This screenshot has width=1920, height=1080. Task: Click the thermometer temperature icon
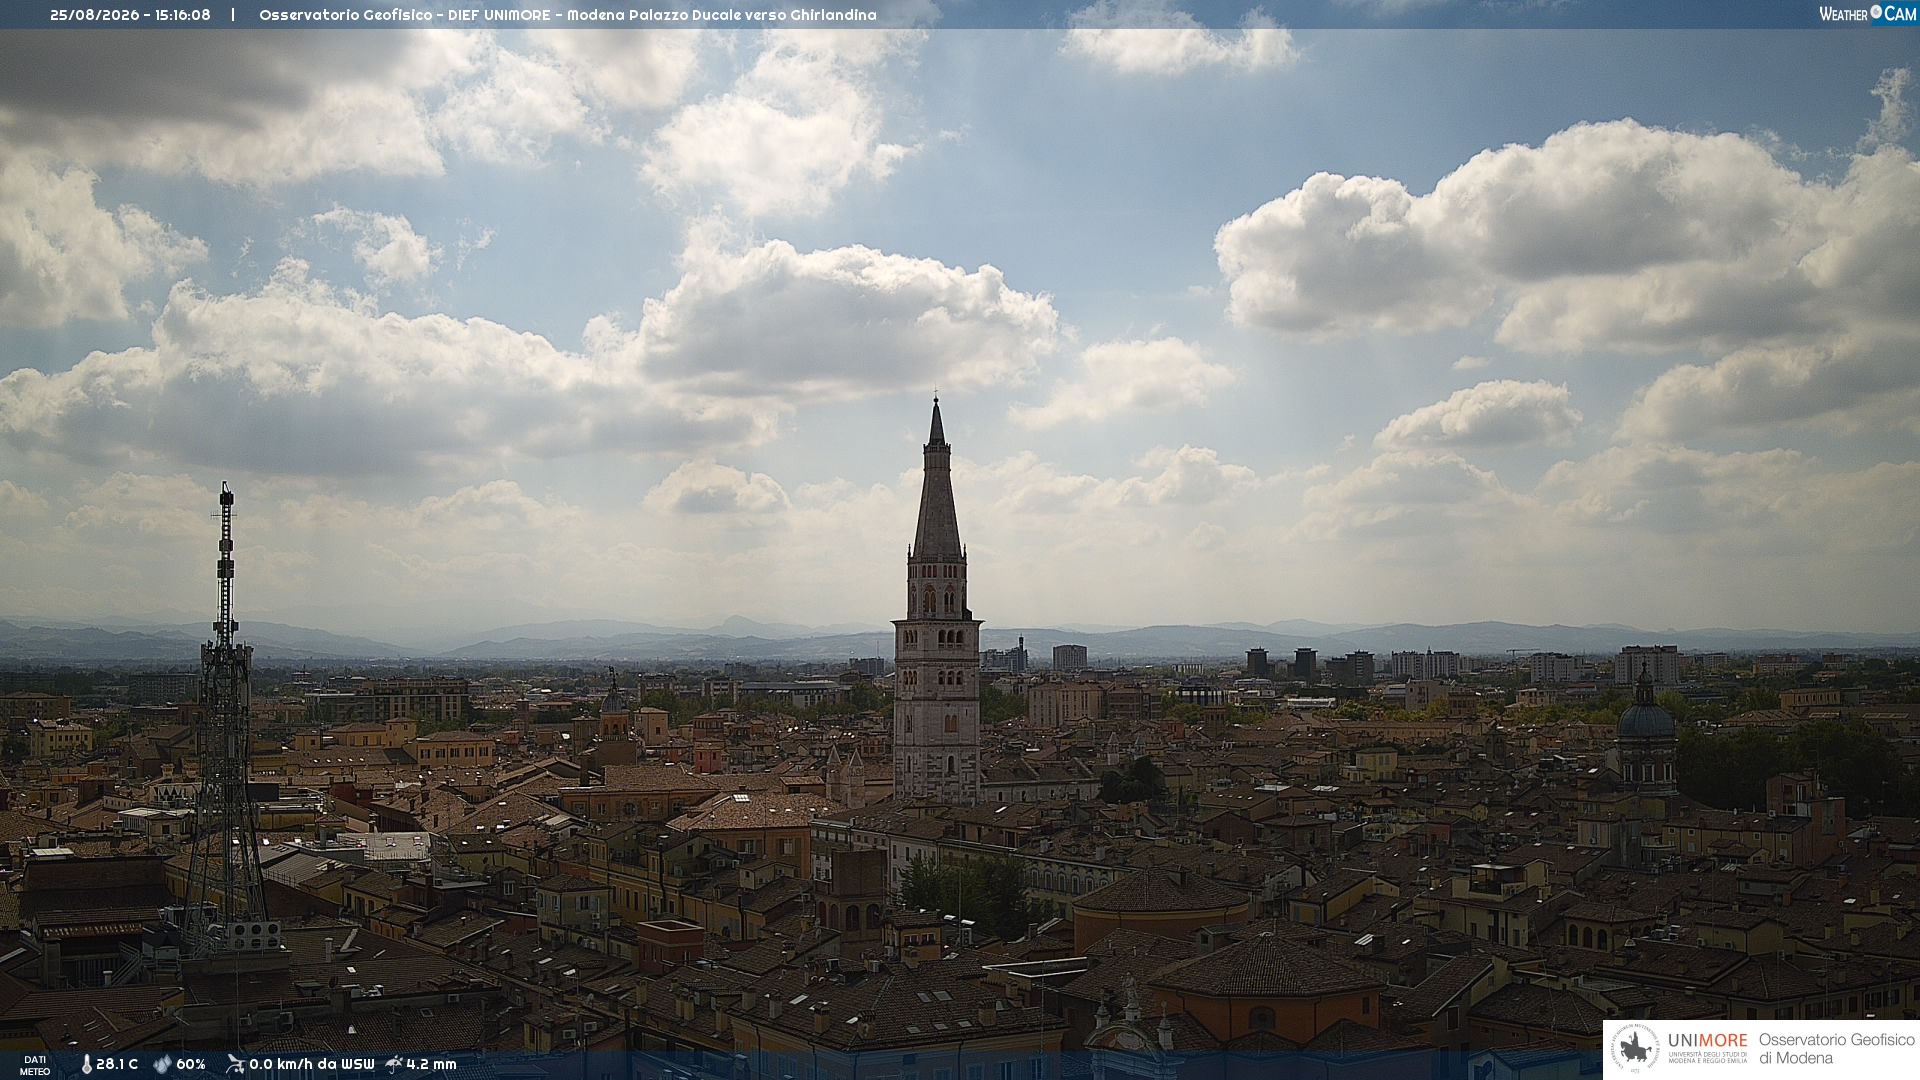[86, 1065]
